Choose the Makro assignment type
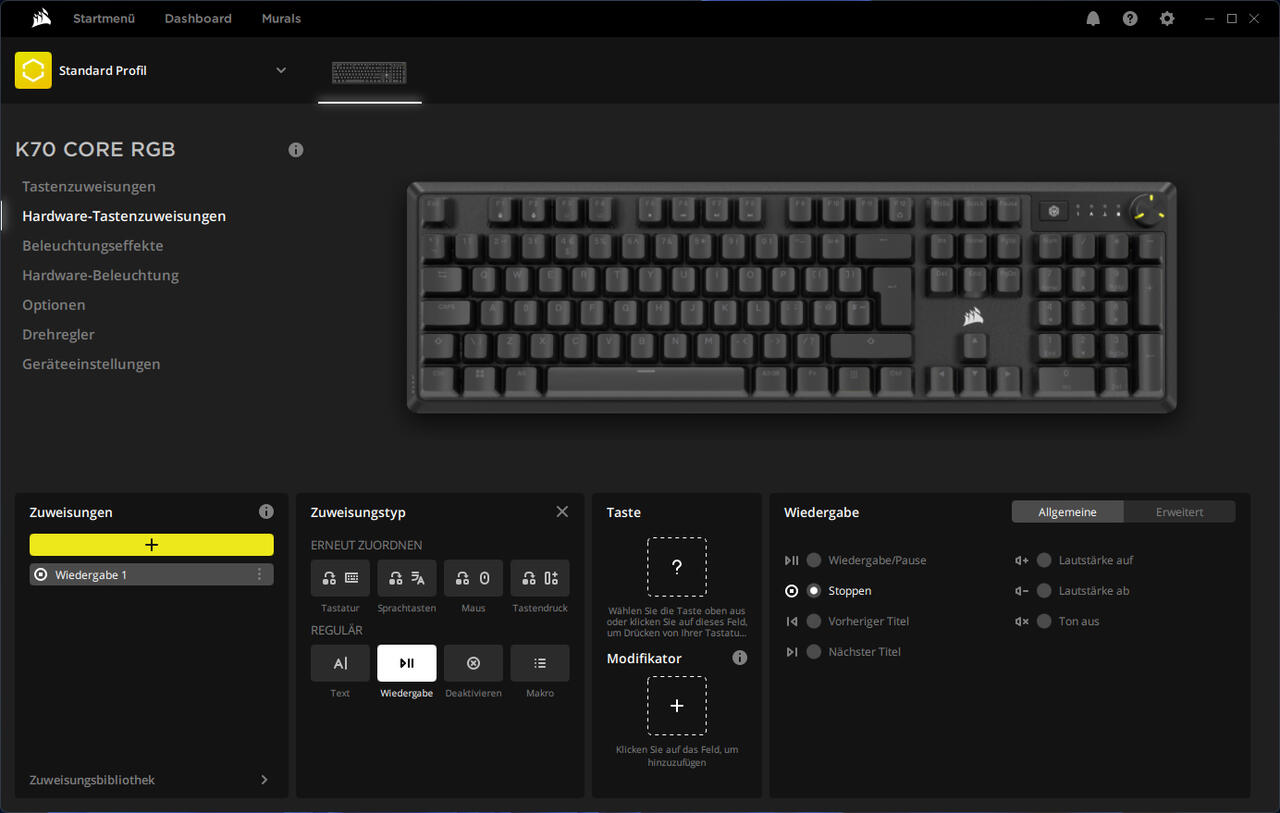This screenshot has width=1280, height=813. click(x=540, y=663)
